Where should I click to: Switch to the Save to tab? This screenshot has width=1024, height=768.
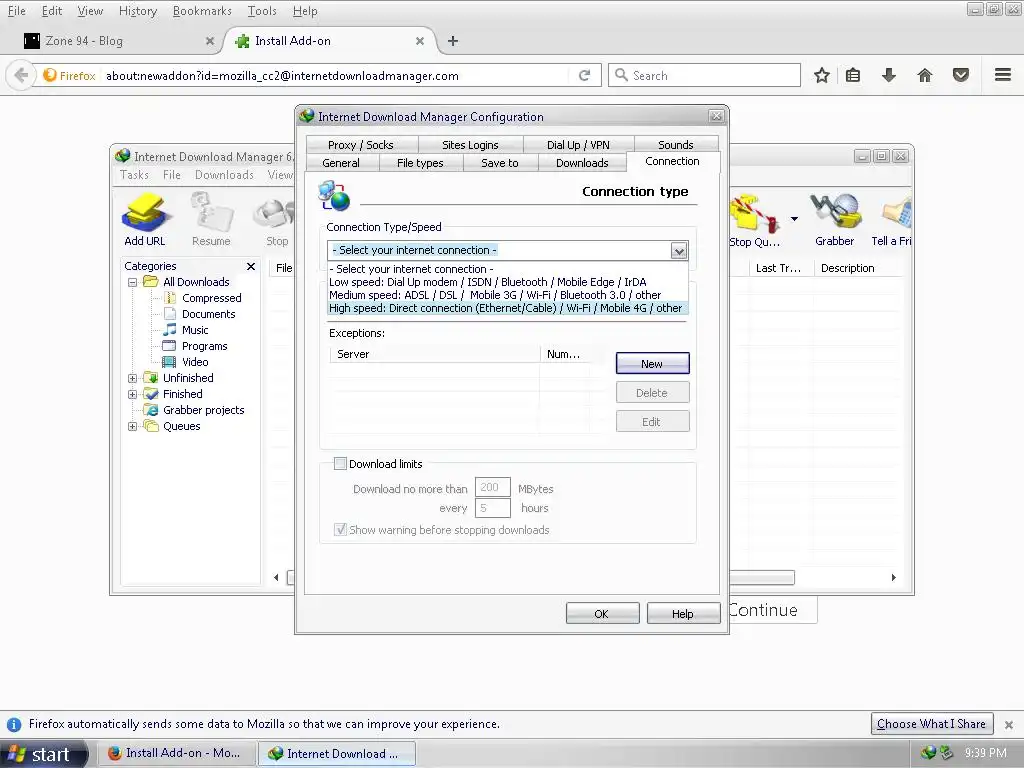click(x=500, y=163)
